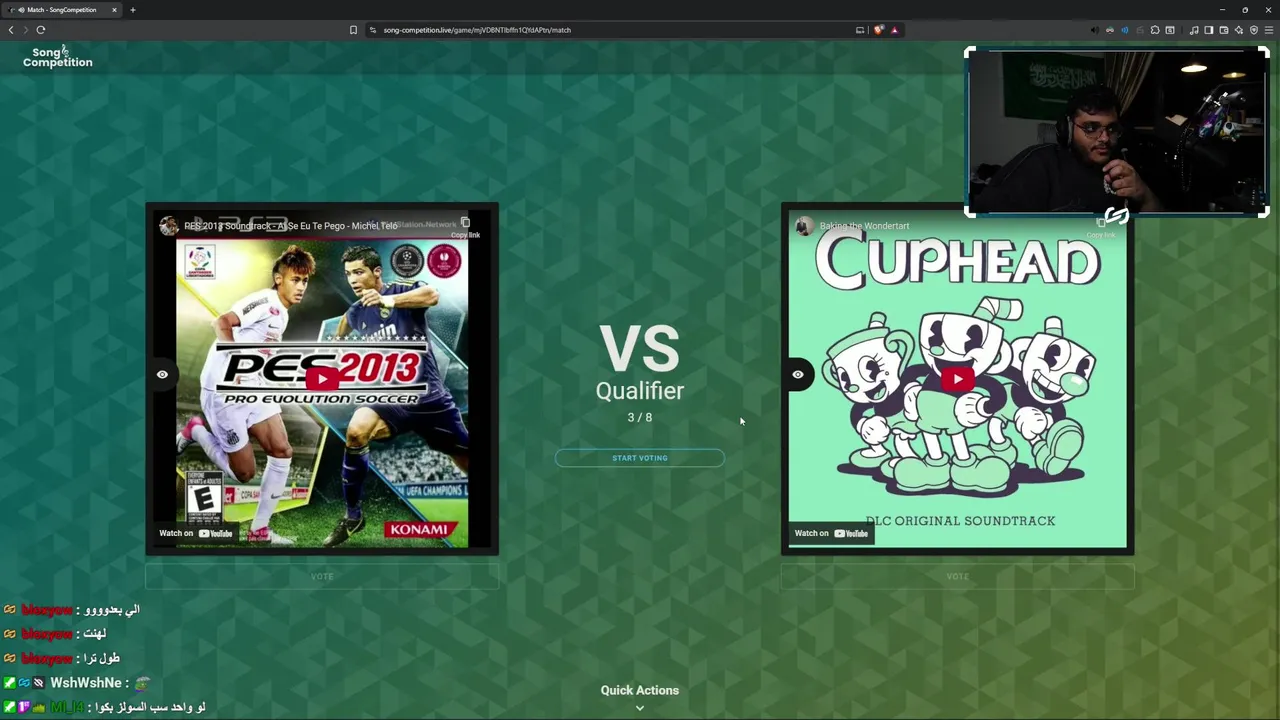Open the PES 2013 Soundtrack video title
1280x720 pixels.
(291, 226)
